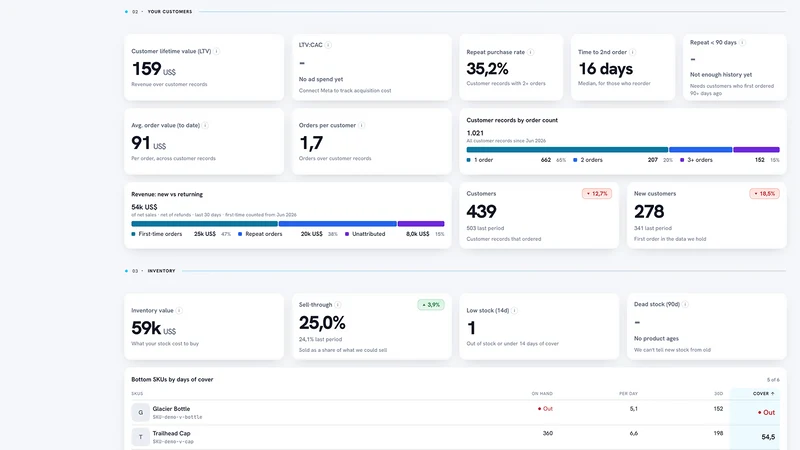Sort the table by COVER column
Image resolution: width=800 pixels, height=450 pixels.
tap(763, 393)
